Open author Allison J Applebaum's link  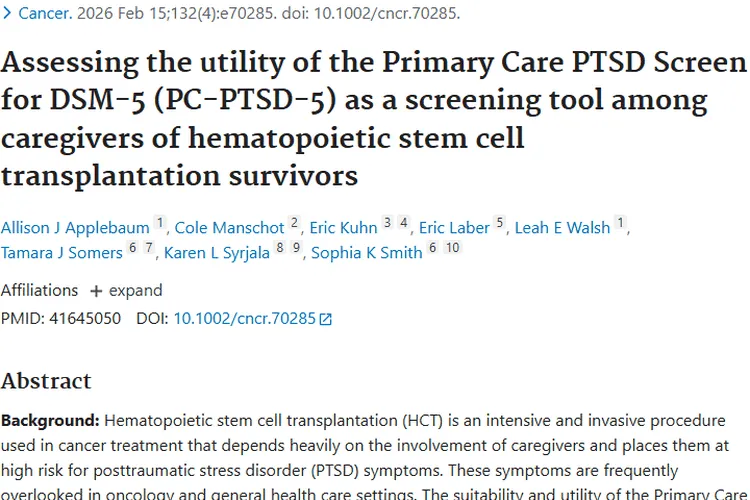75,227
